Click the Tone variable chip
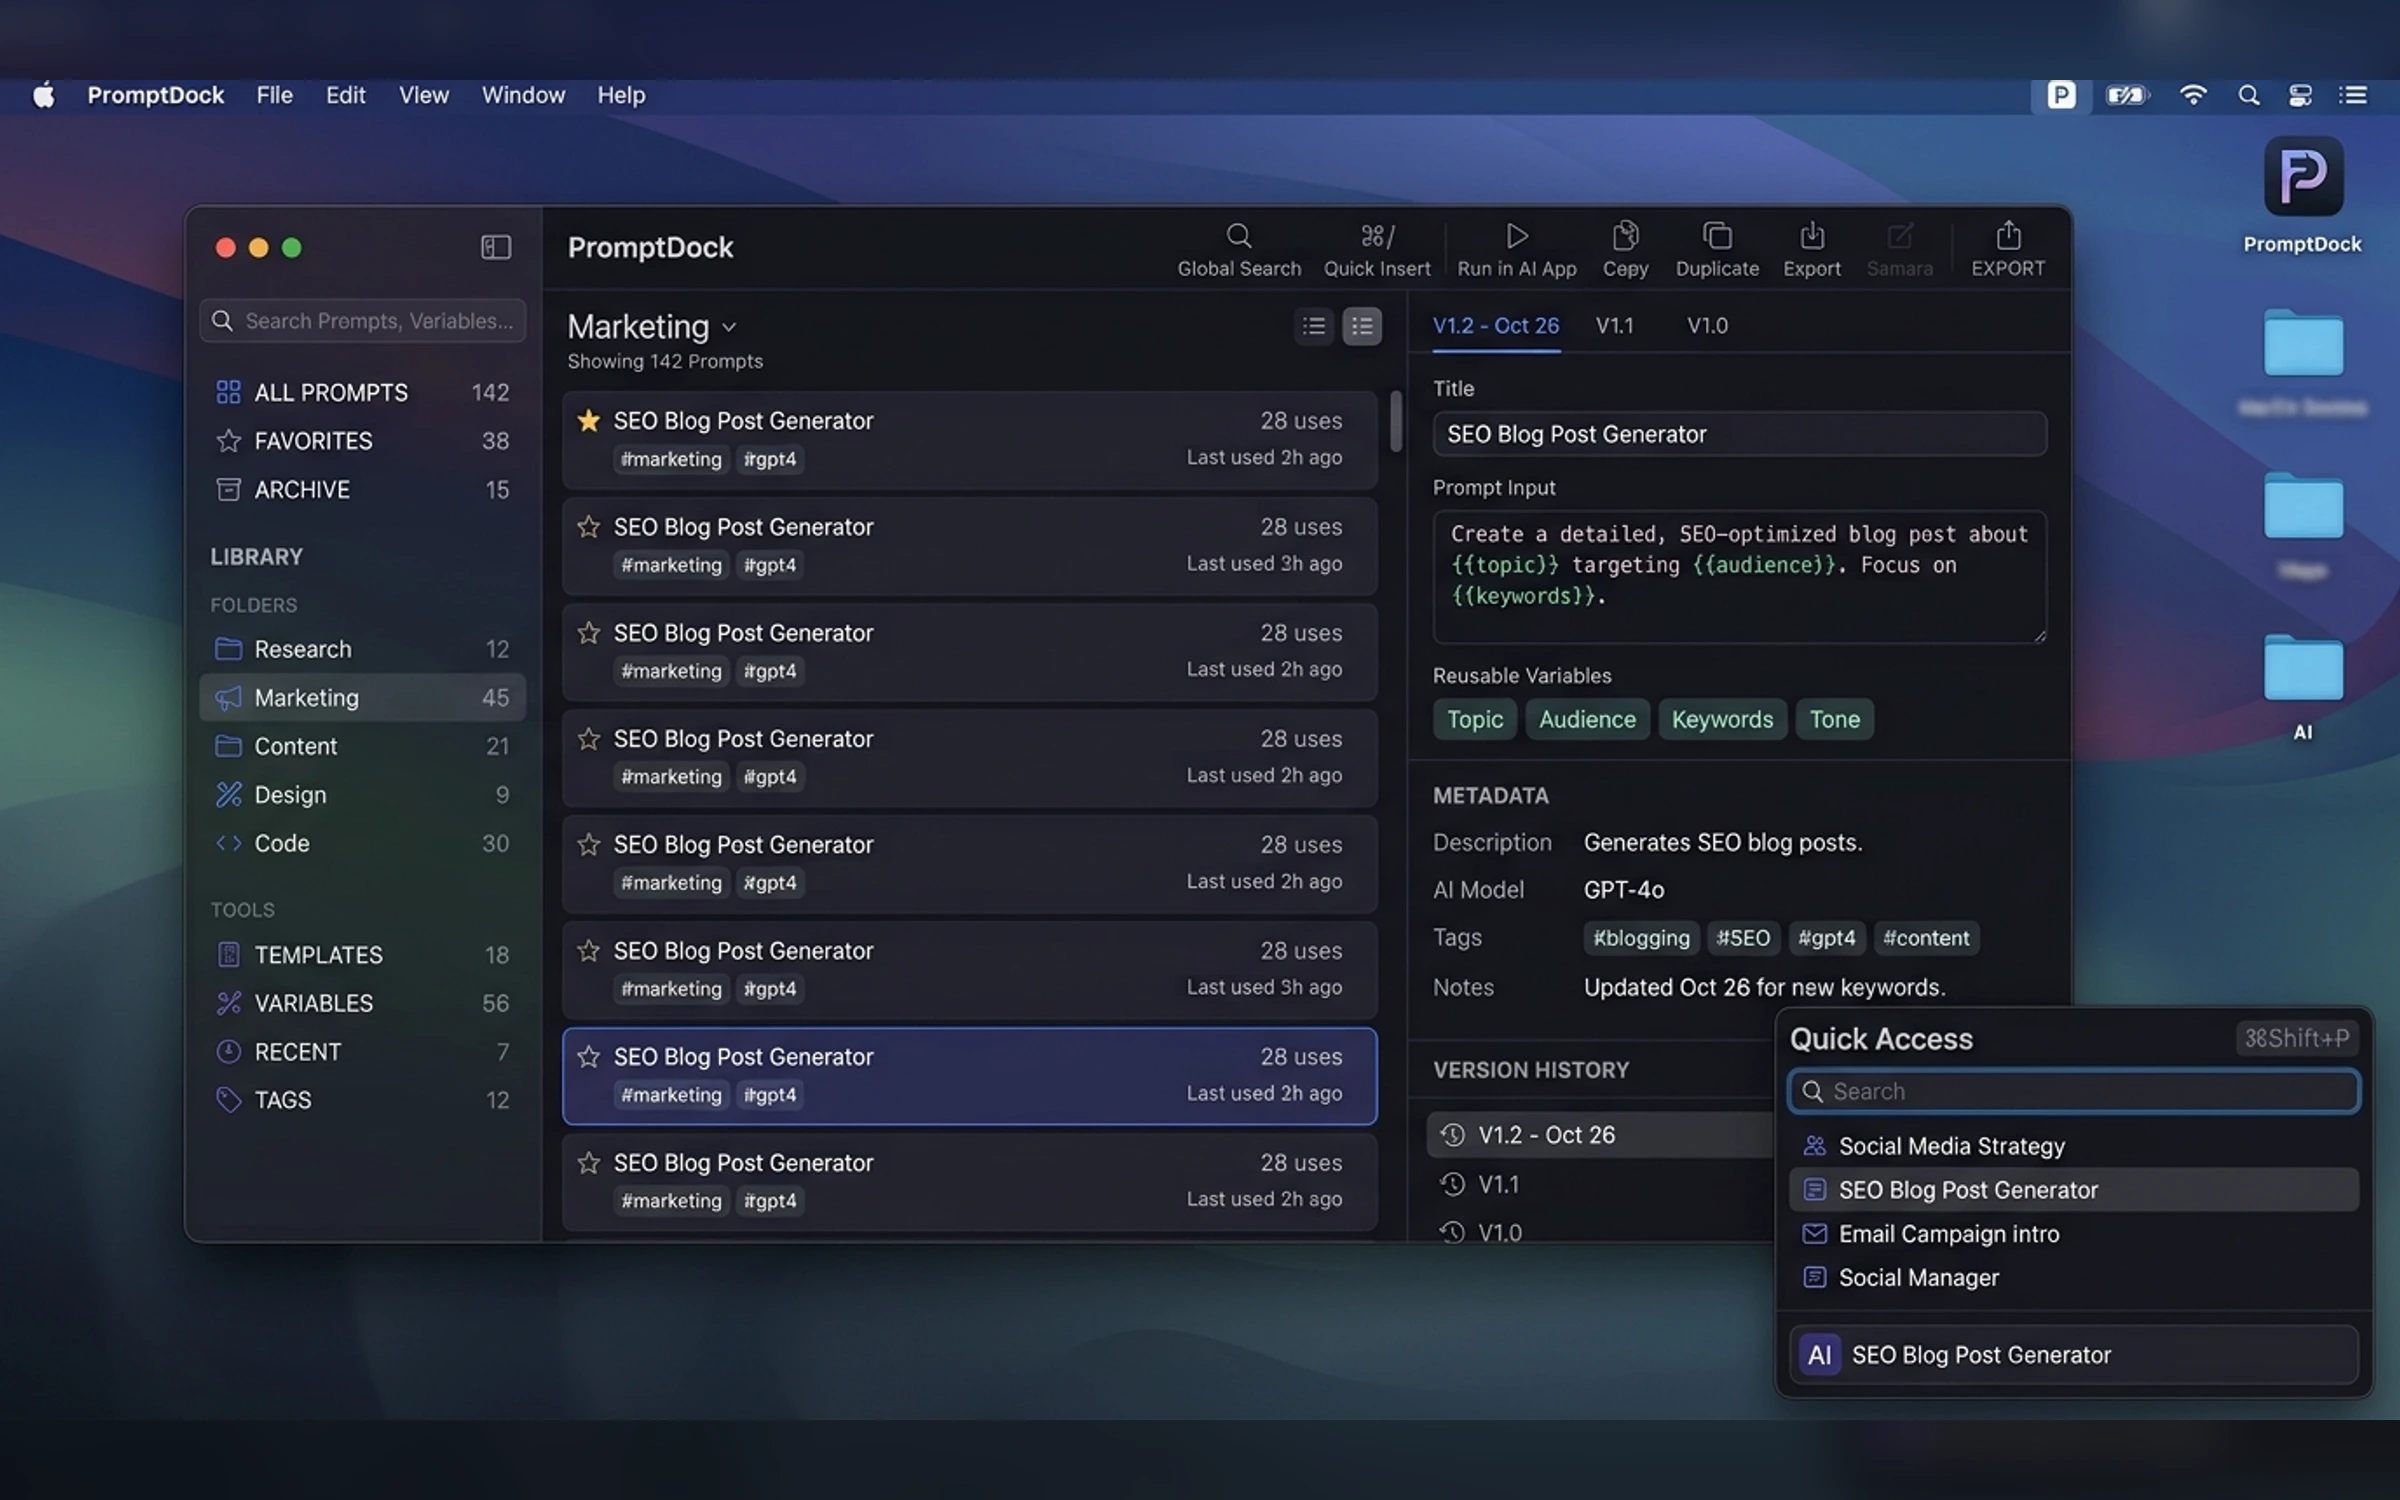The width and height of the screenshot is (2400, 1500). pos(1834,719)
